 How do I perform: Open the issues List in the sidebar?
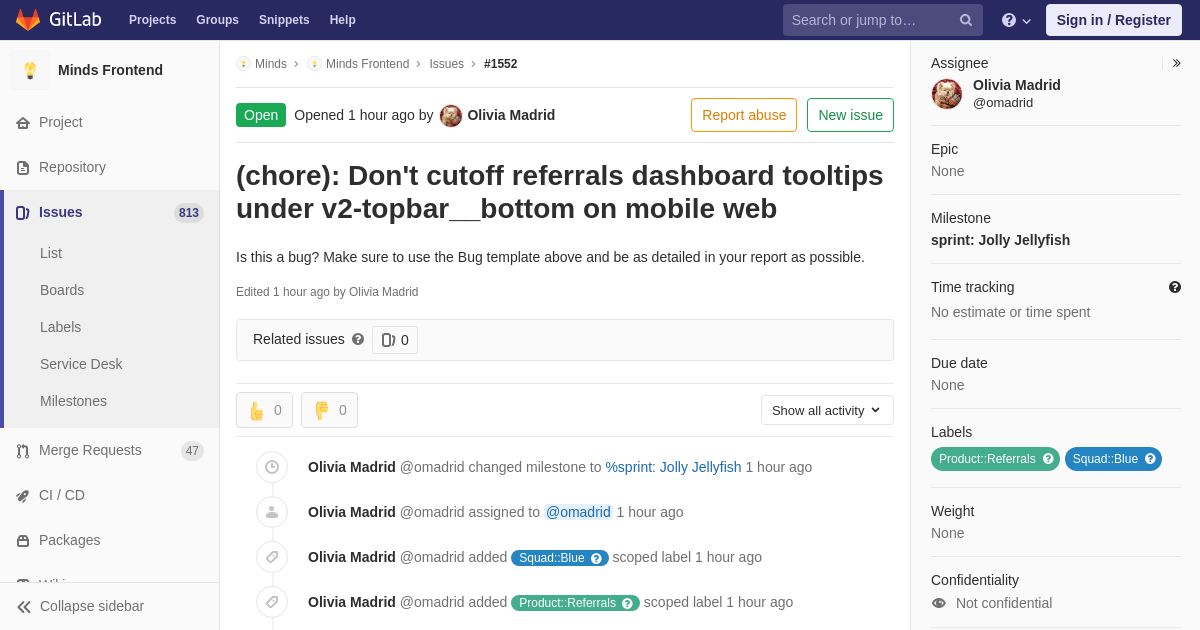click(x=51, y=253)
